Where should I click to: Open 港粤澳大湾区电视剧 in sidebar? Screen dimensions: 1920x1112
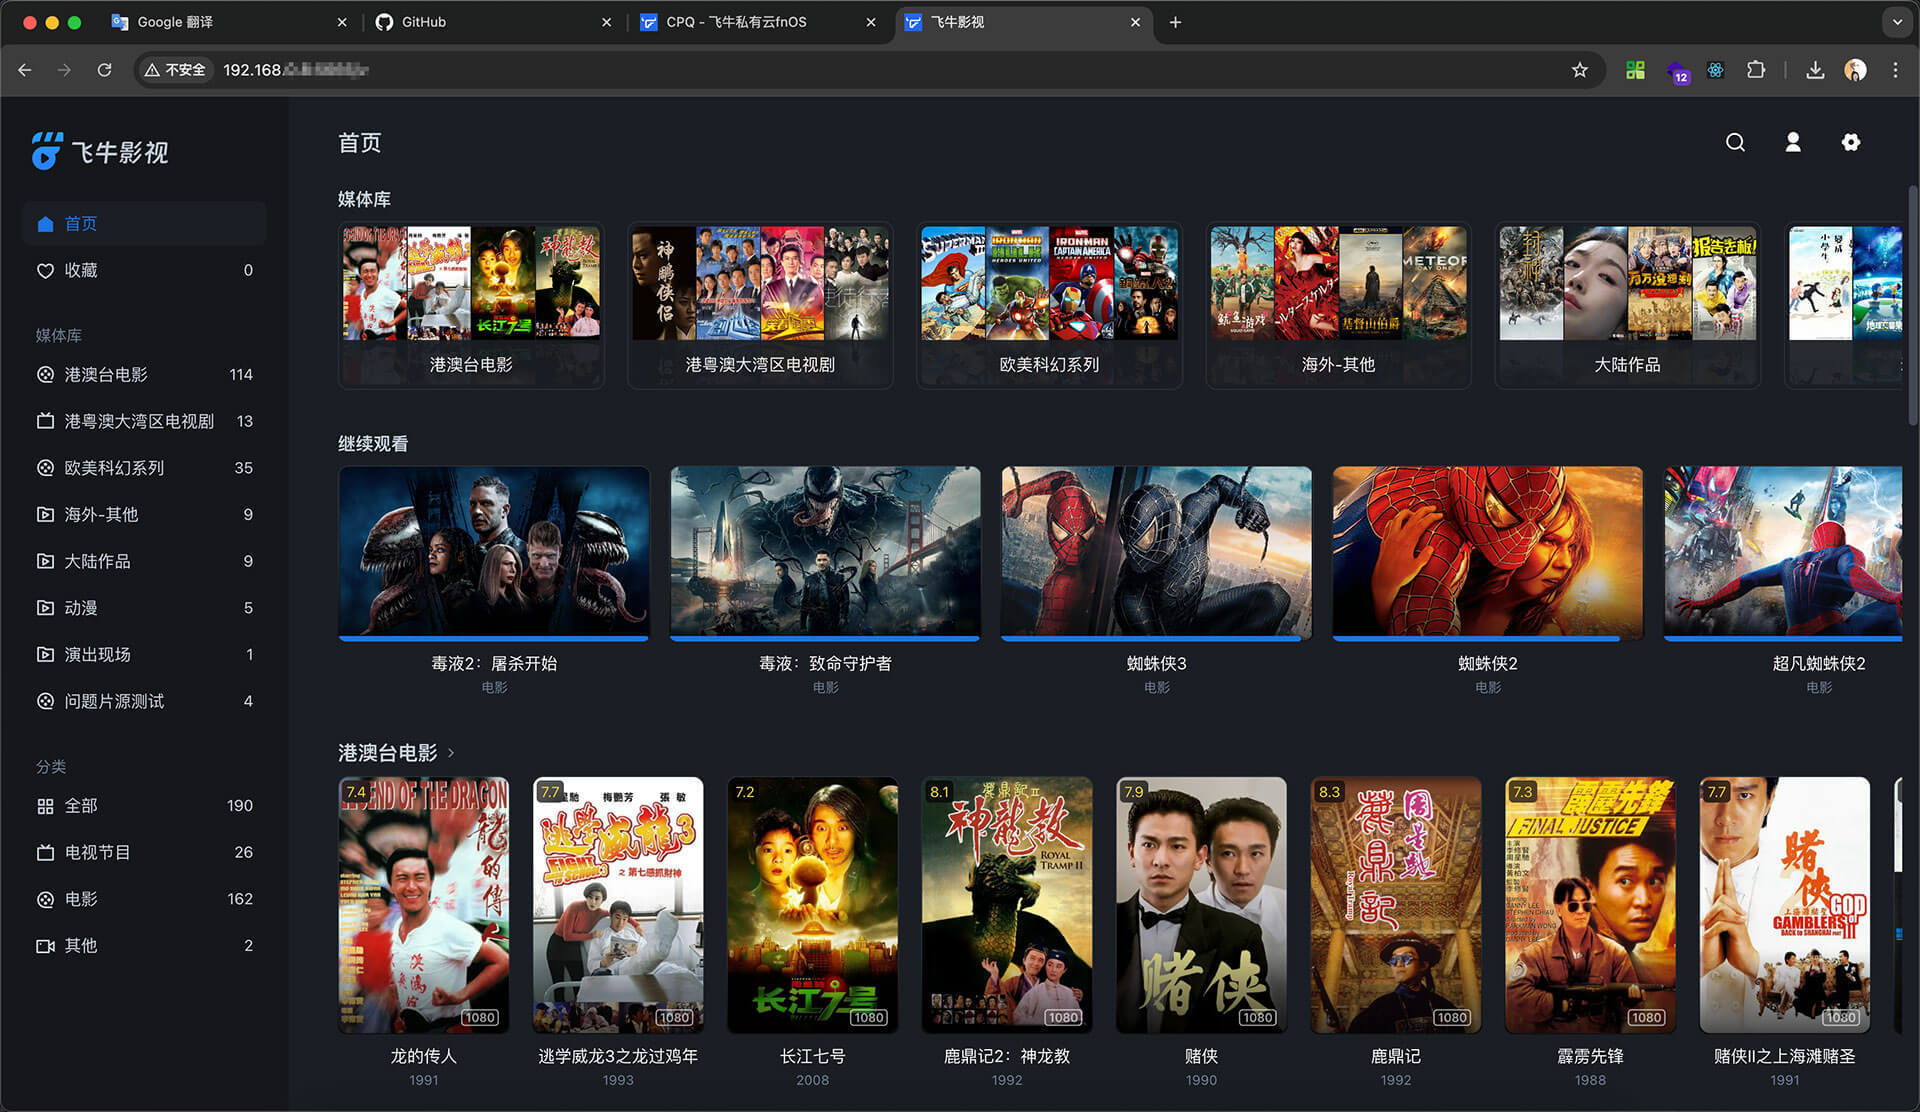tap(144, 421)
